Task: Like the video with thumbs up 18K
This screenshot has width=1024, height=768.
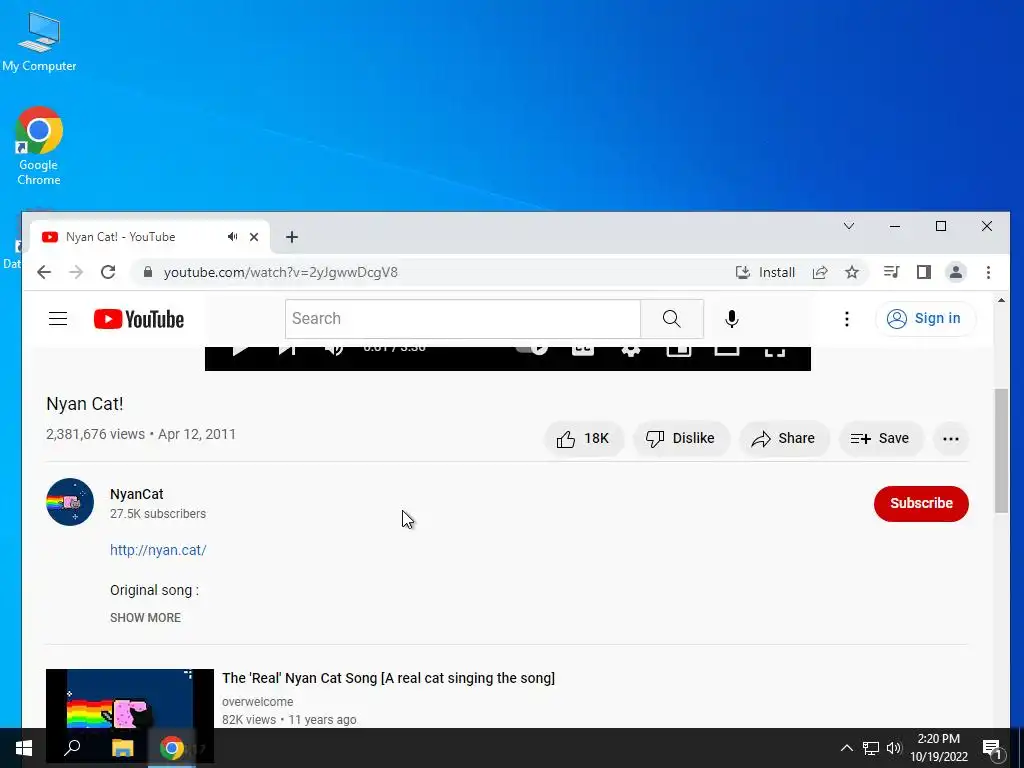Action: [583, 438]
